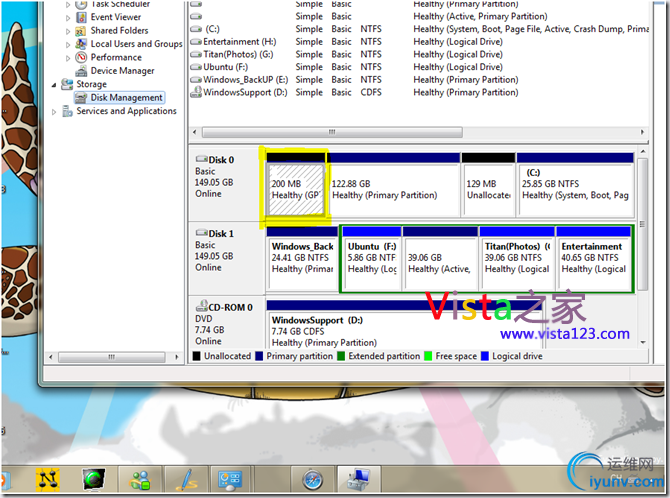This screenshot has height=498, width=670.
Task: Select Windows_Back 24.41 GB partition on Disk 1
Action: [303, 259]
